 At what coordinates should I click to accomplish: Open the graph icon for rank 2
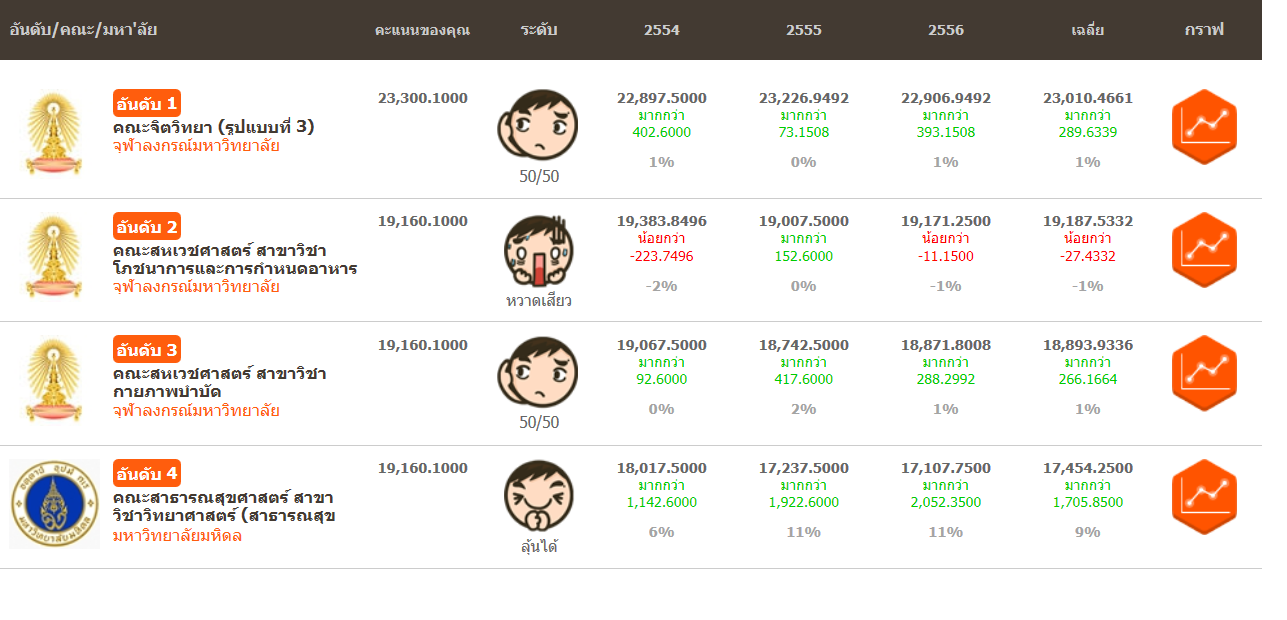(1203, 250)
